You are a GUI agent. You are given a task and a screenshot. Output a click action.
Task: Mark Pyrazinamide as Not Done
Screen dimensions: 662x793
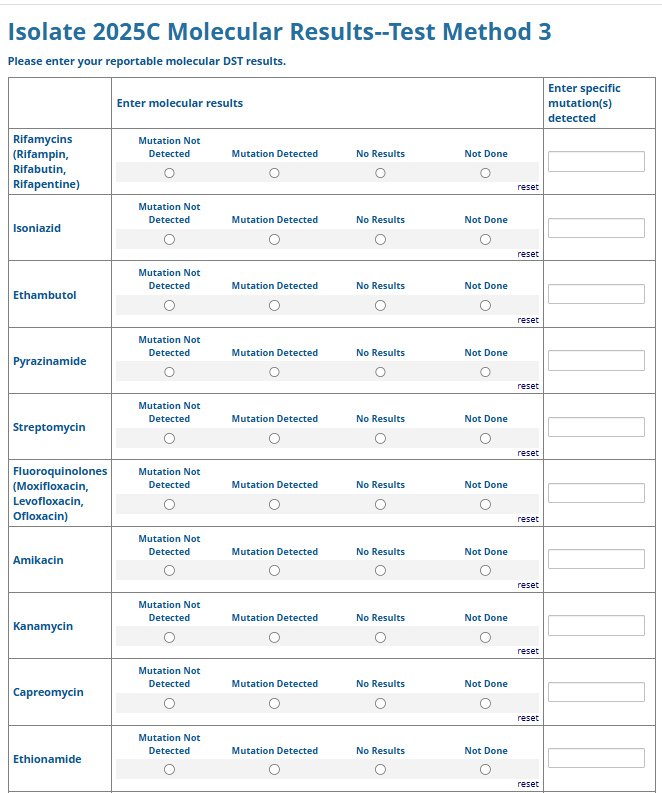(485, 372)
